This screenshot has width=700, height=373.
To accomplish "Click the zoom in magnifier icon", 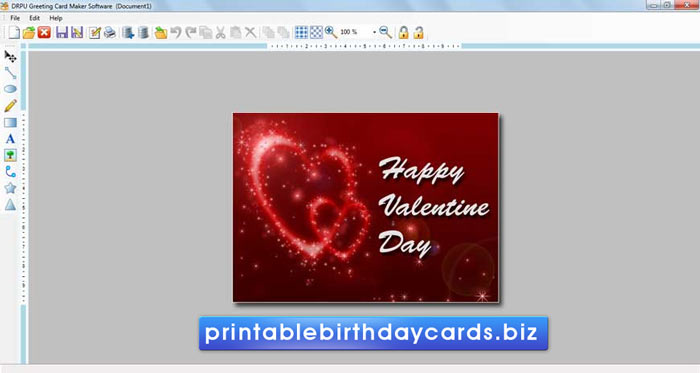I will (331, 32).
